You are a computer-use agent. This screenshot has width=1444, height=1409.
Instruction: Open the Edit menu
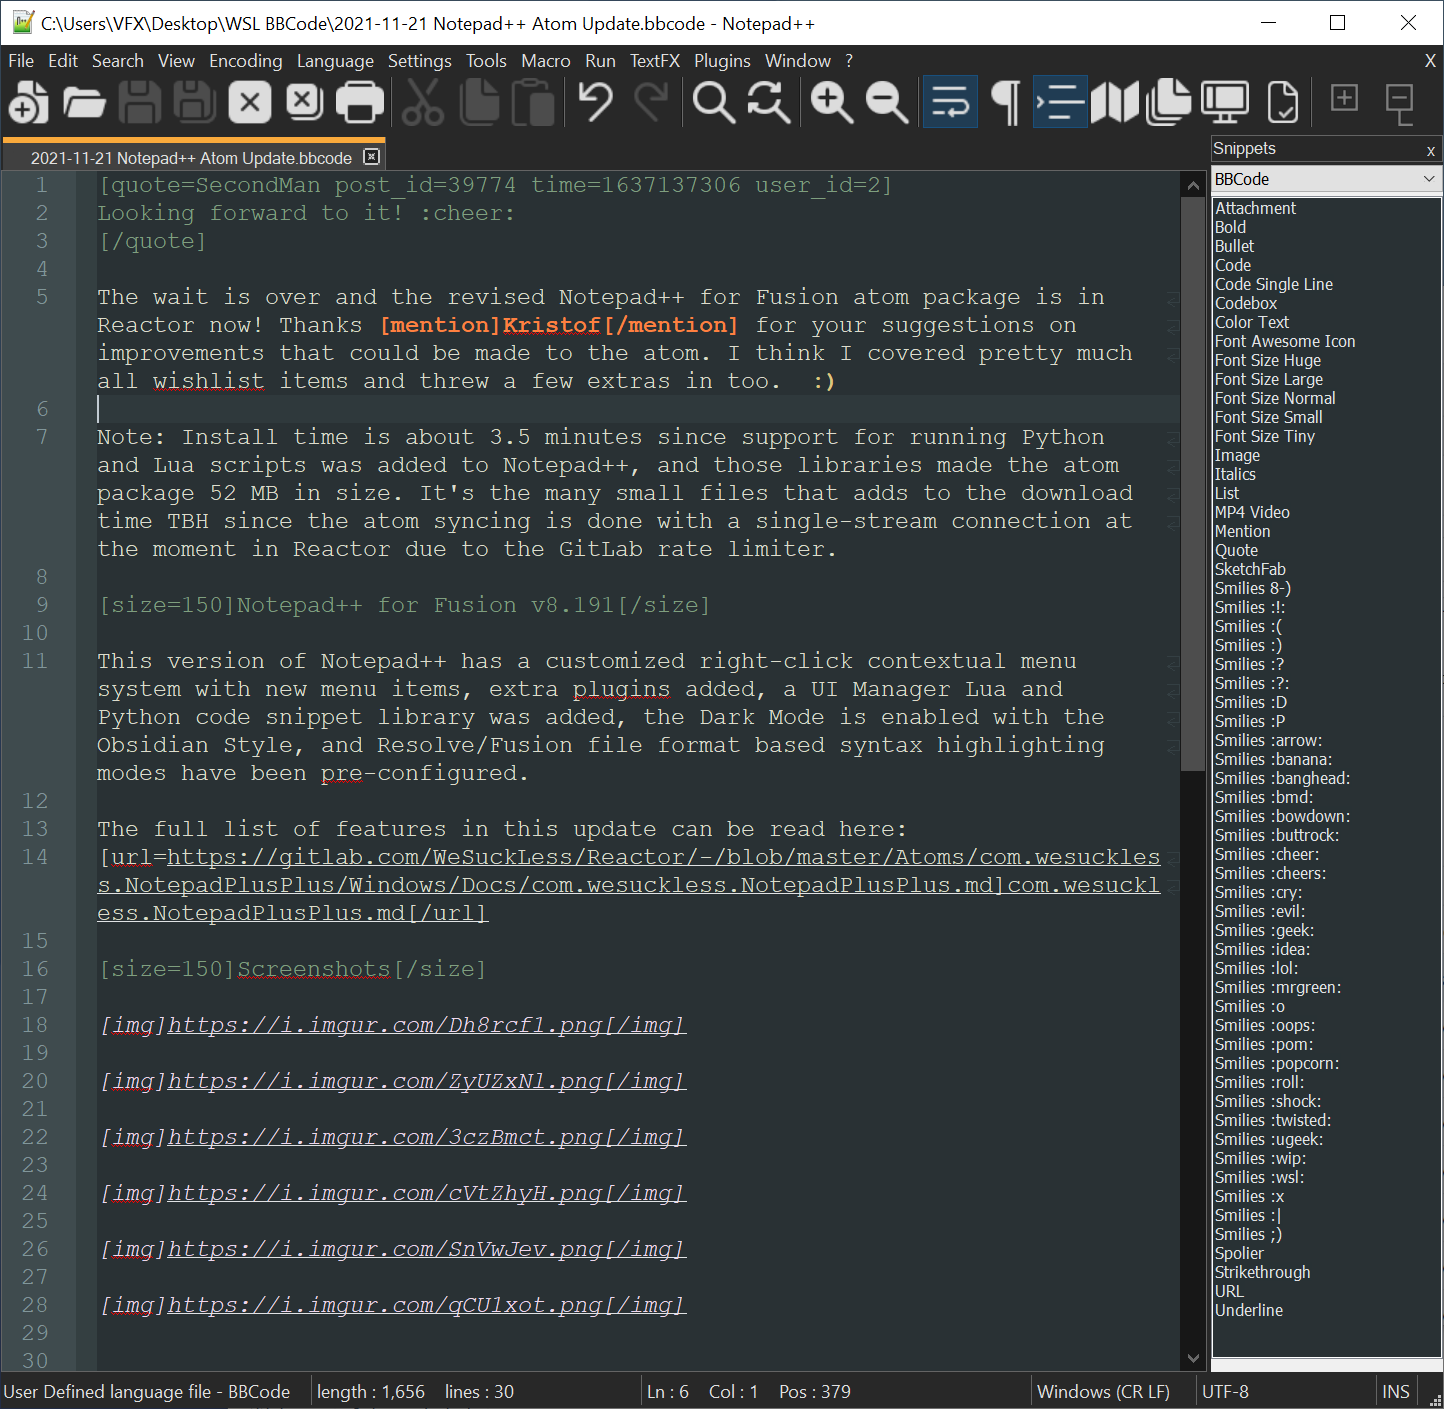point(63,61)
